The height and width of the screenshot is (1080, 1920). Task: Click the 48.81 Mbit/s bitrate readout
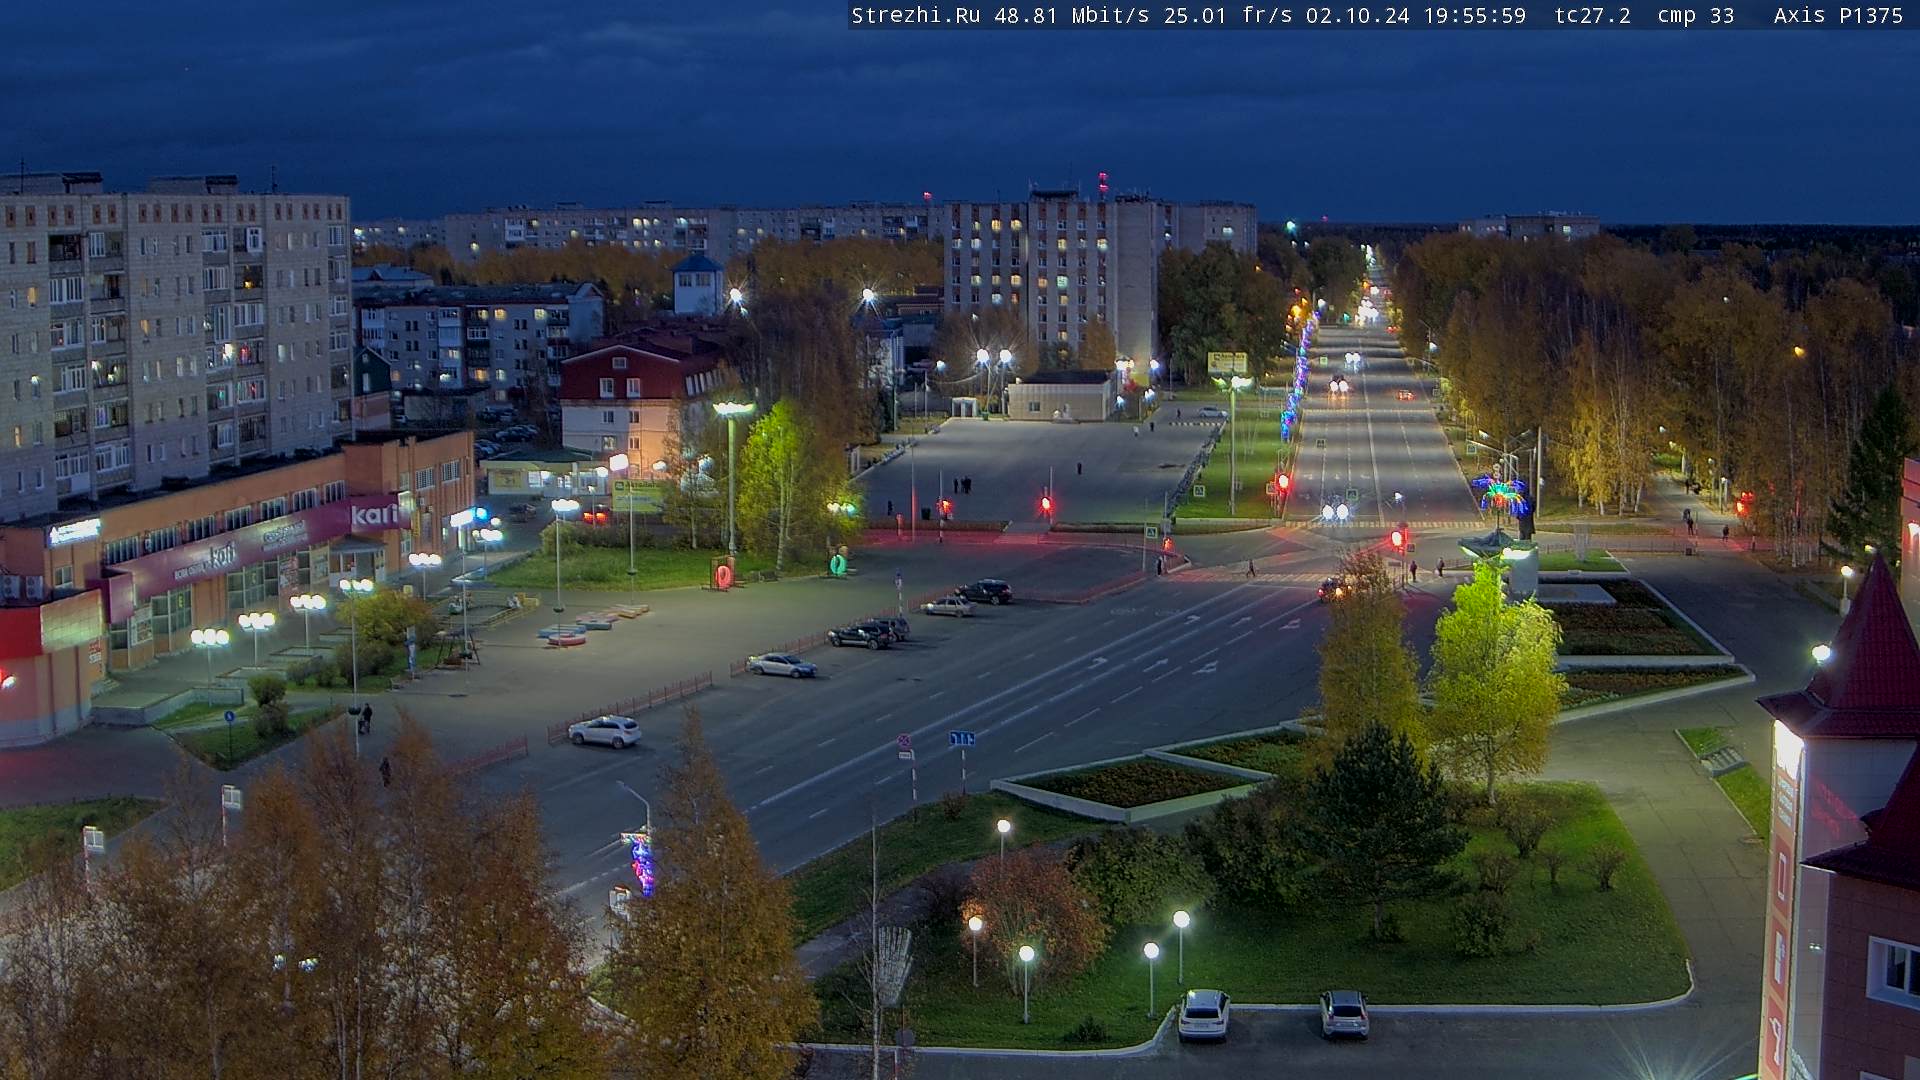coord(1070,15)
